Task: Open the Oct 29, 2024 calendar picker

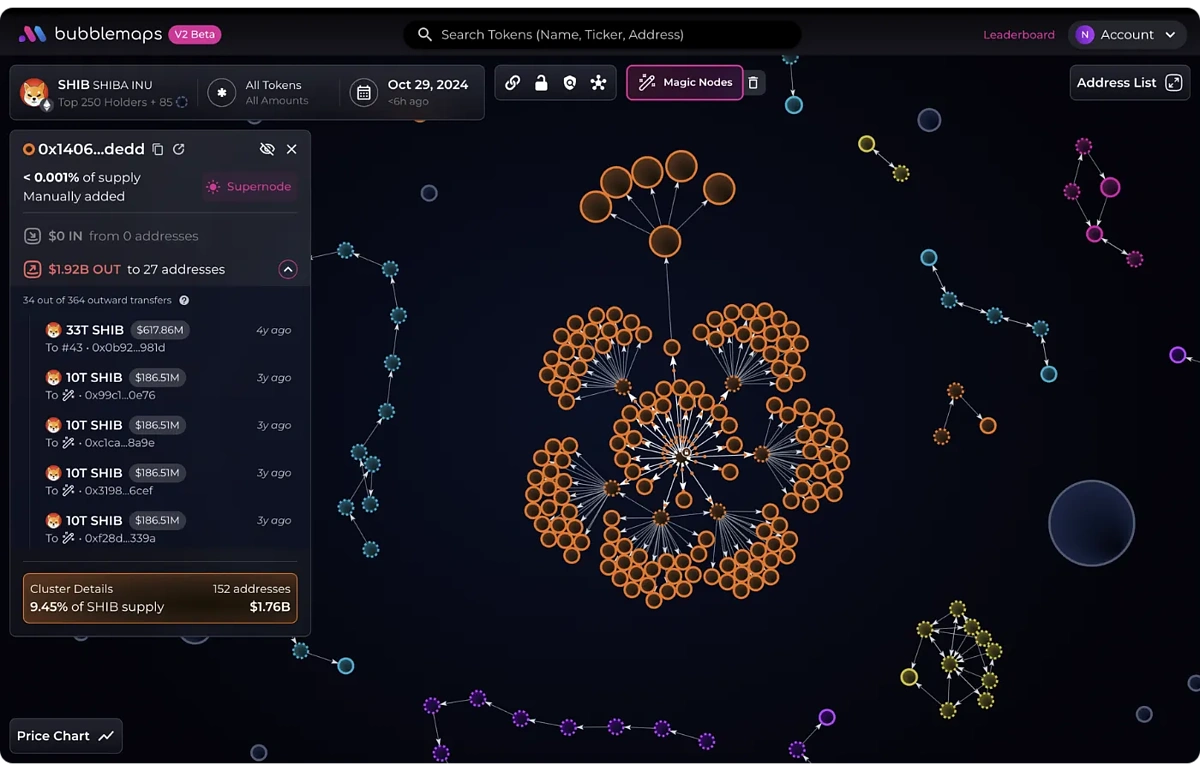Action: point(364,92)
